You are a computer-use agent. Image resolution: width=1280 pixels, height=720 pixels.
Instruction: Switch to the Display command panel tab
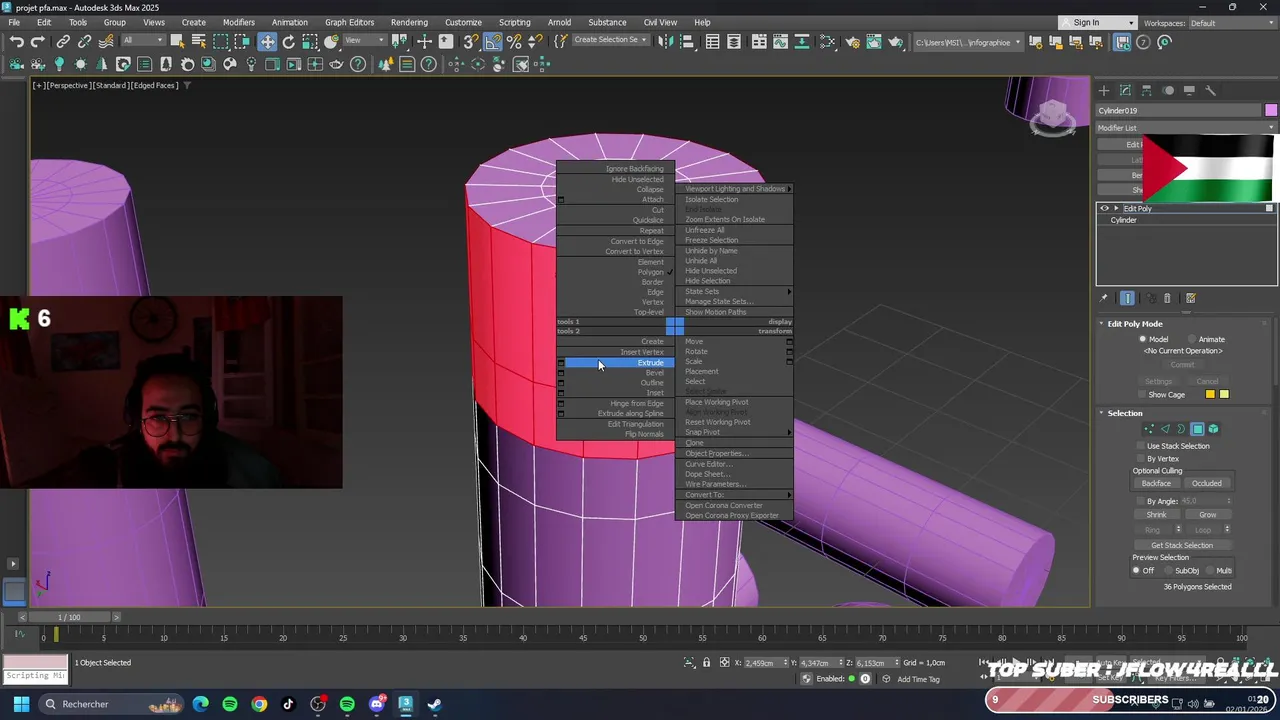pyautogui.click(x=1189, y=90)
